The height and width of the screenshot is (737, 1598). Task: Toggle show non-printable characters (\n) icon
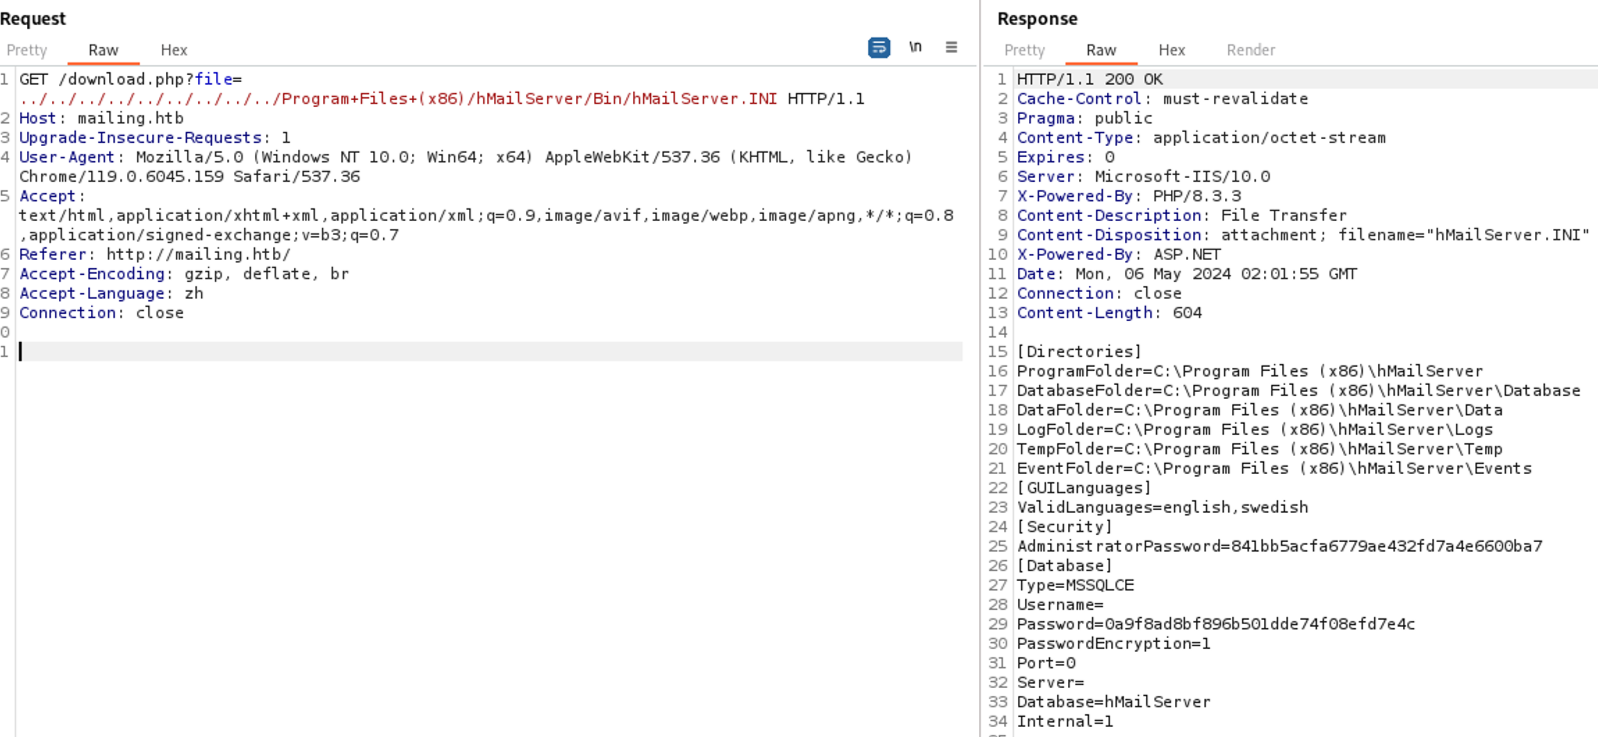pyautogui.click(x=915, y=48)
